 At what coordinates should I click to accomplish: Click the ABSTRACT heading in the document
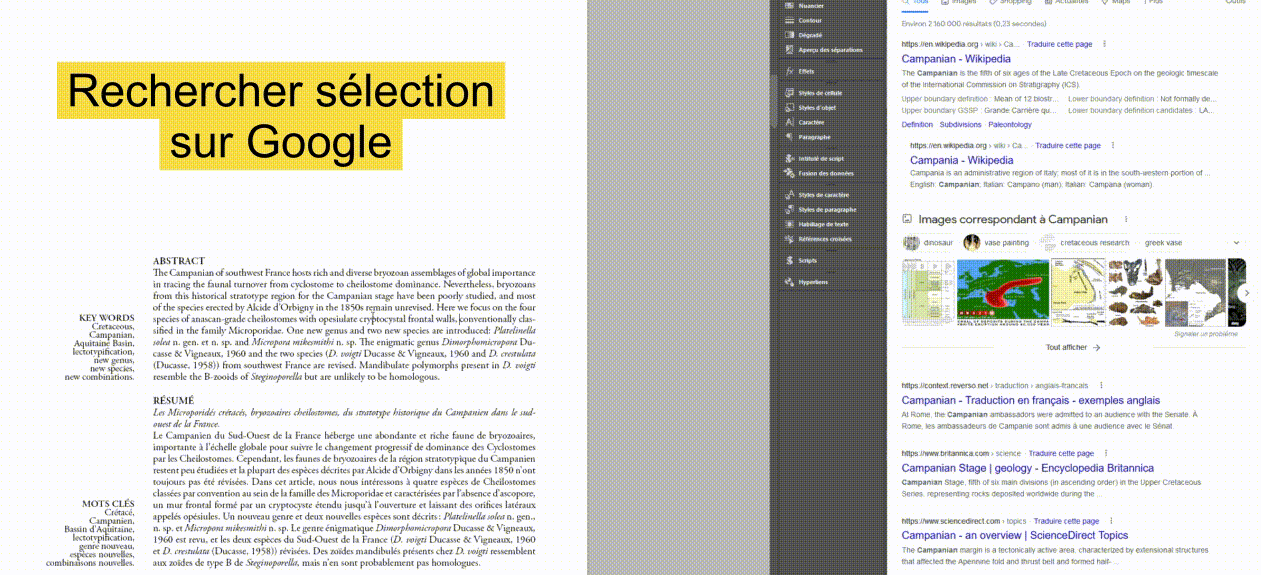coord(179,261)
